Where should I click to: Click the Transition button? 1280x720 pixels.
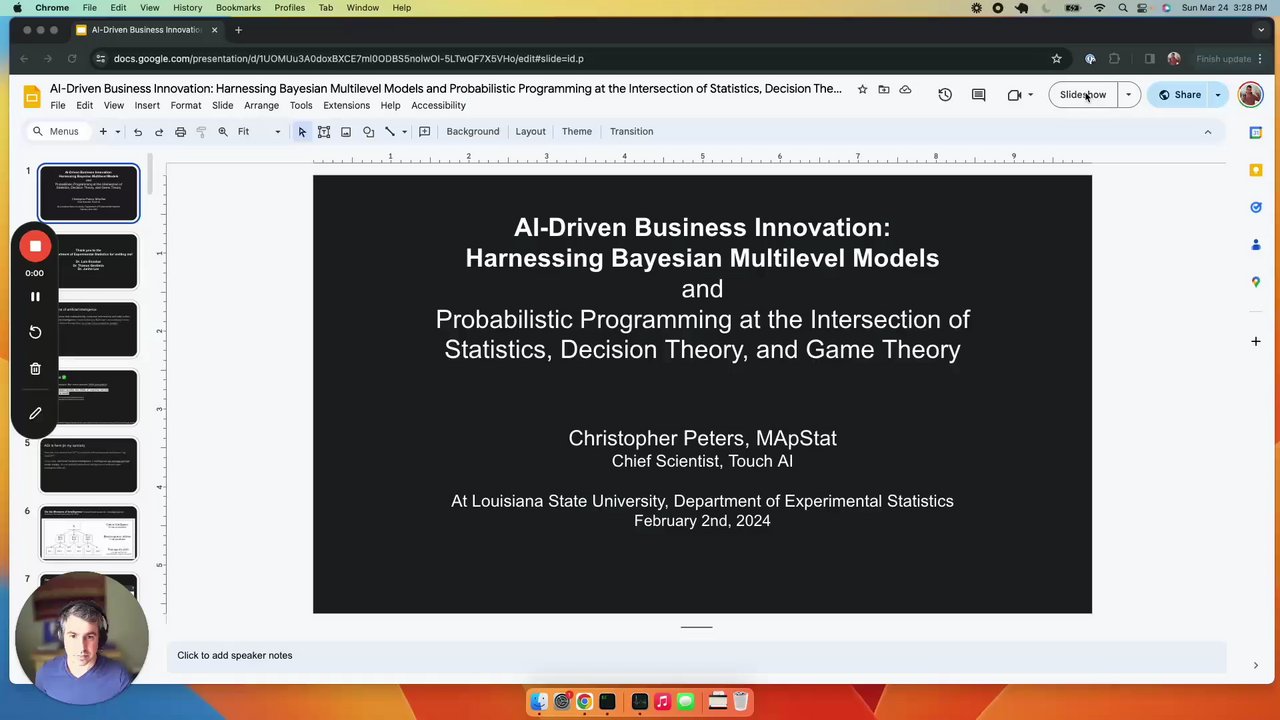(x=631, y=132)
